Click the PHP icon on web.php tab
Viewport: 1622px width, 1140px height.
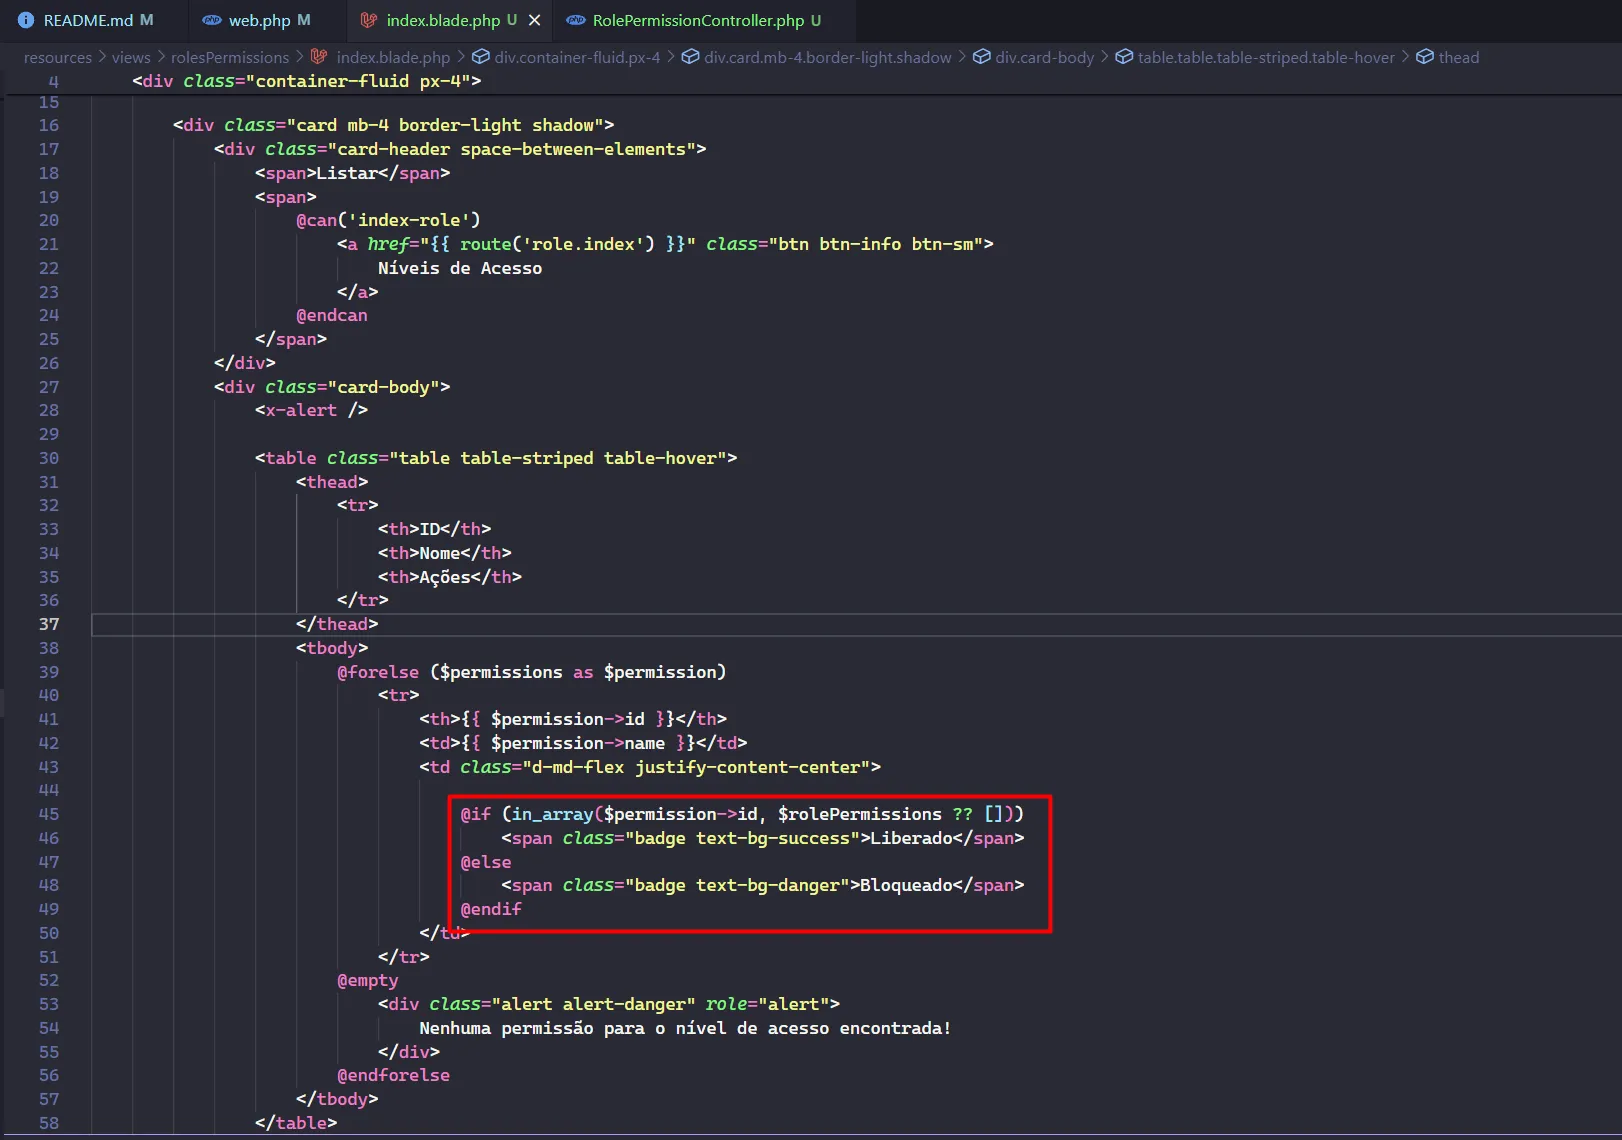tap(212, 20)
